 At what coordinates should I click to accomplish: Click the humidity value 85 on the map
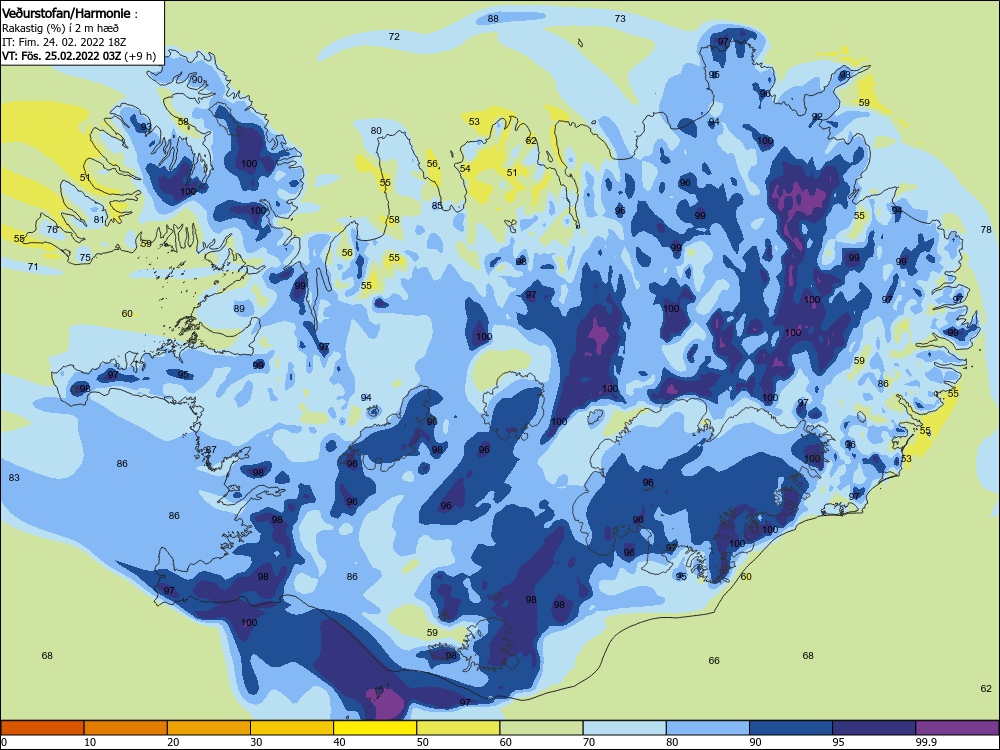(x=437, y=205)
